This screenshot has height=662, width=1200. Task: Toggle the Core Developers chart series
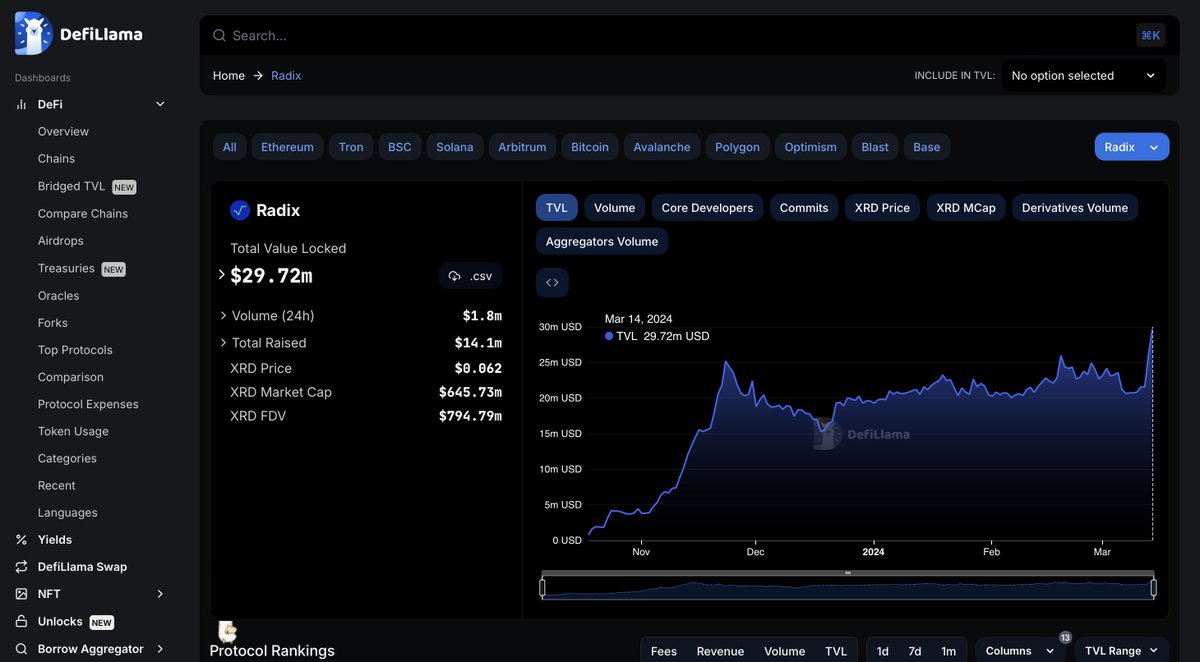(x=707, y=208)
